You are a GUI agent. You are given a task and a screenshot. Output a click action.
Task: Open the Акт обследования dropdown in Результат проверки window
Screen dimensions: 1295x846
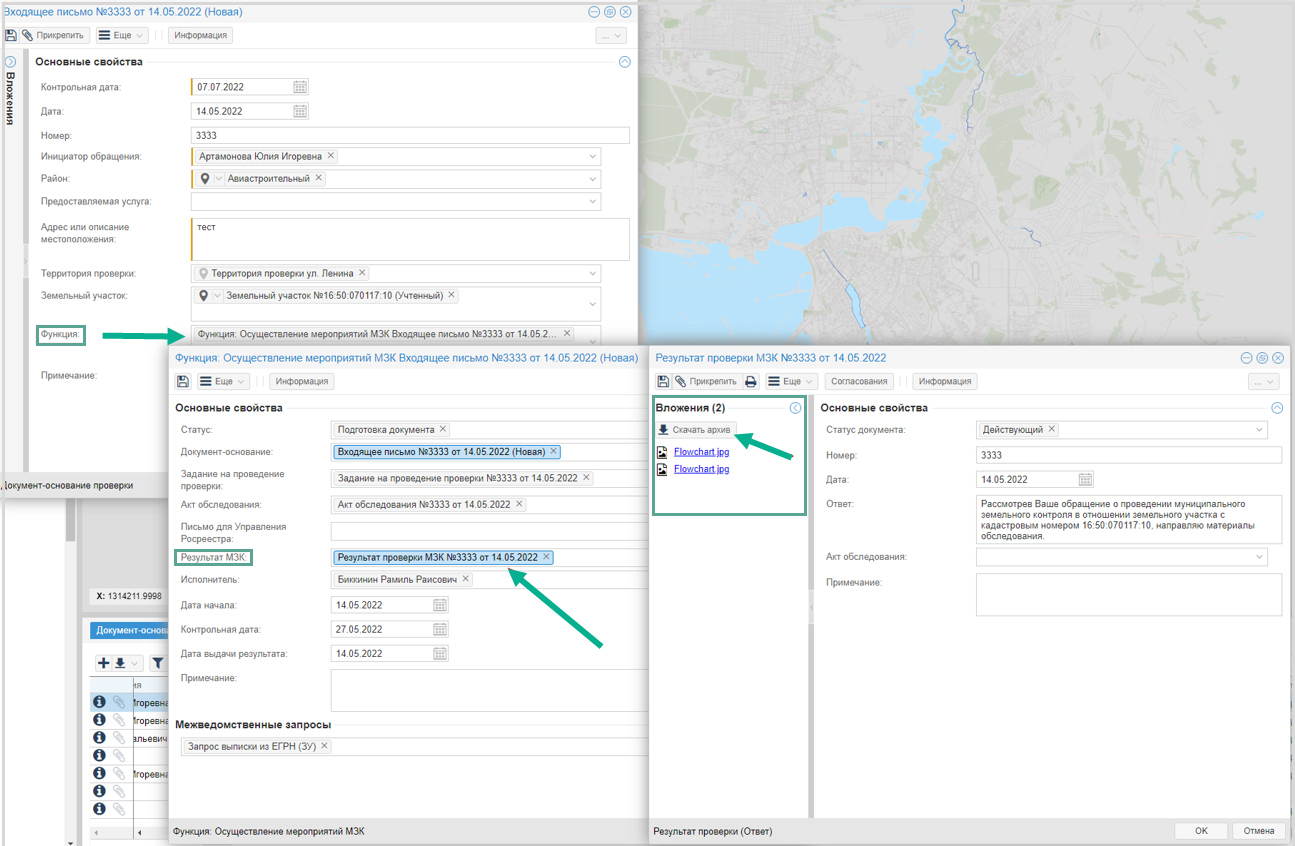1259,557
